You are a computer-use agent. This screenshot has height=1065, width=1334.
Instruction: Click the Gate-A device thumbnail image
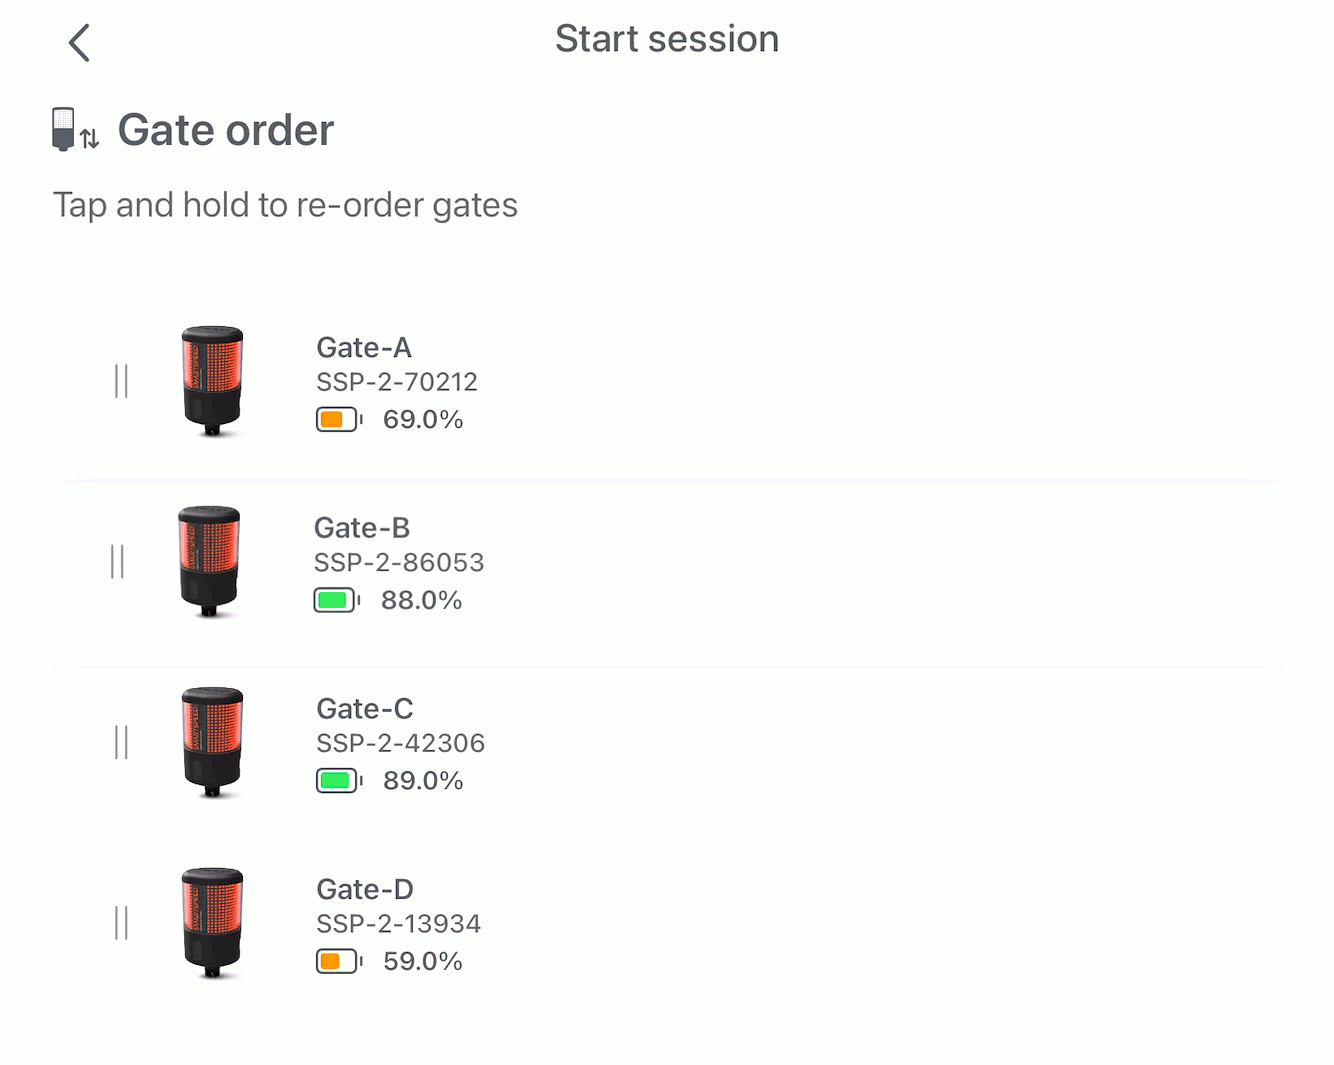point(212,381)
